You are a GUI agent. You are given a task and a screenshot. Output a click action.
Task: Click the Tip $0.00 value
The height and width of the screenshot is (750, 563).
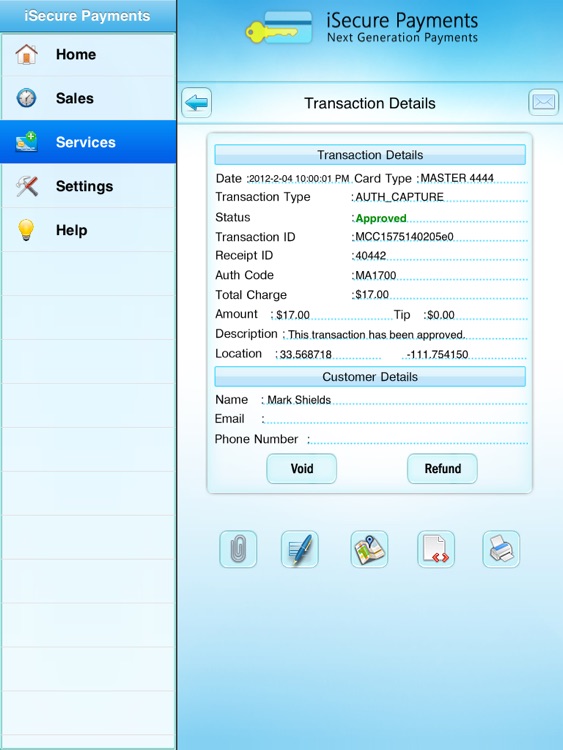click(441, 315)
